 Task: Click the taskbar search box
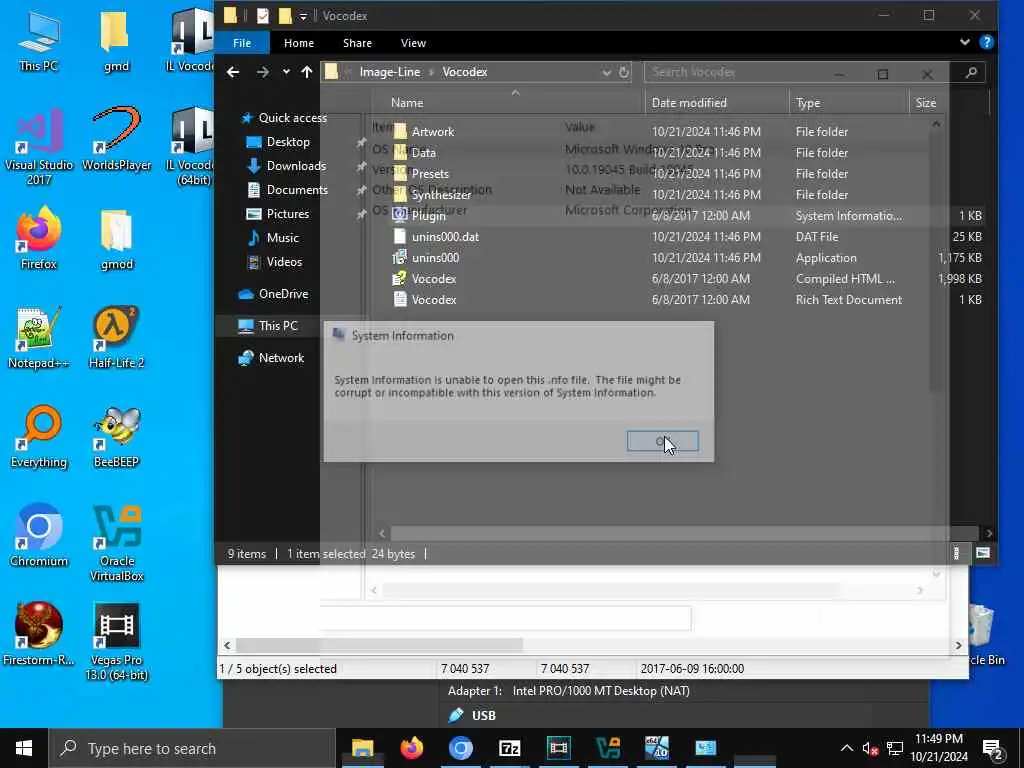pyautogui.click(x=192, y=748)
